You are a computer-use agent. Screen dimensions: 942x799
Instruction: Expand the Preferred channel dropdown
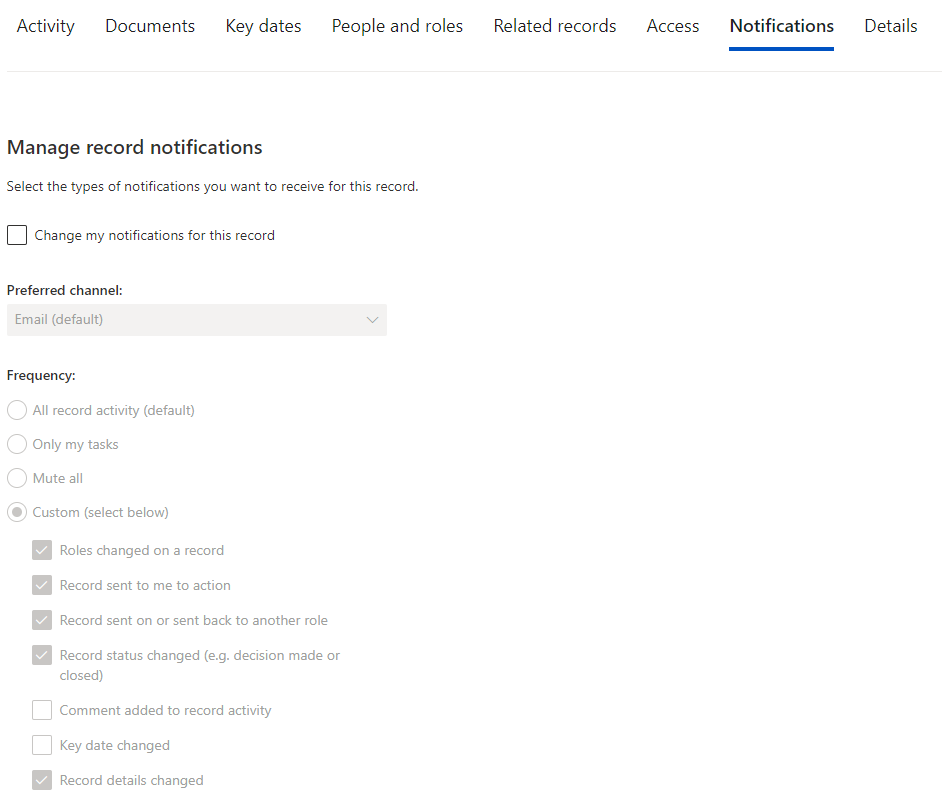(196, 320)
